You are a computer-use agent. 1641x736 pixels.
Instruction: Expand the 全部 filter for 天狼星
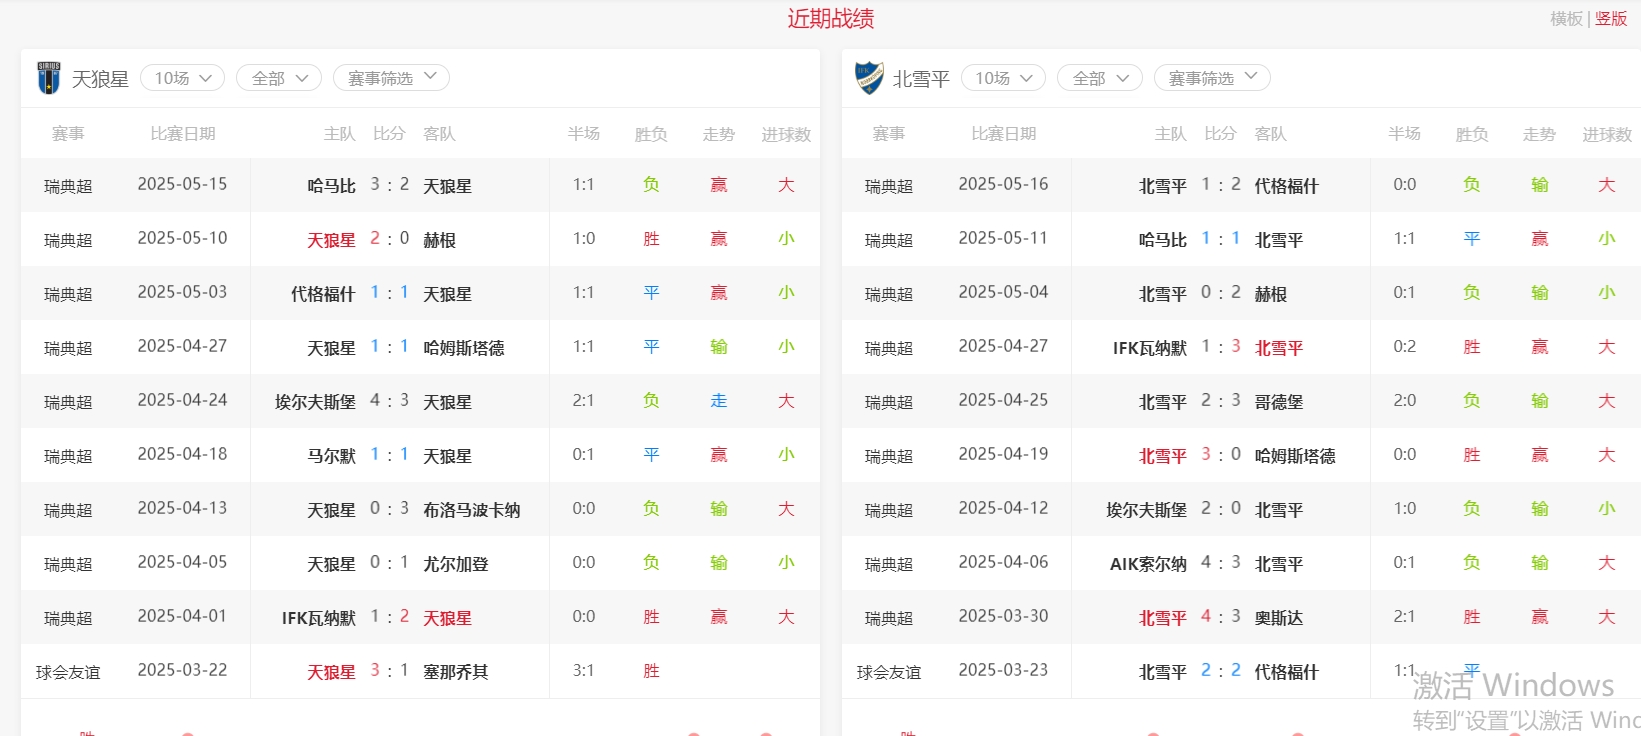pyautogui.click(x=278, y=78)
